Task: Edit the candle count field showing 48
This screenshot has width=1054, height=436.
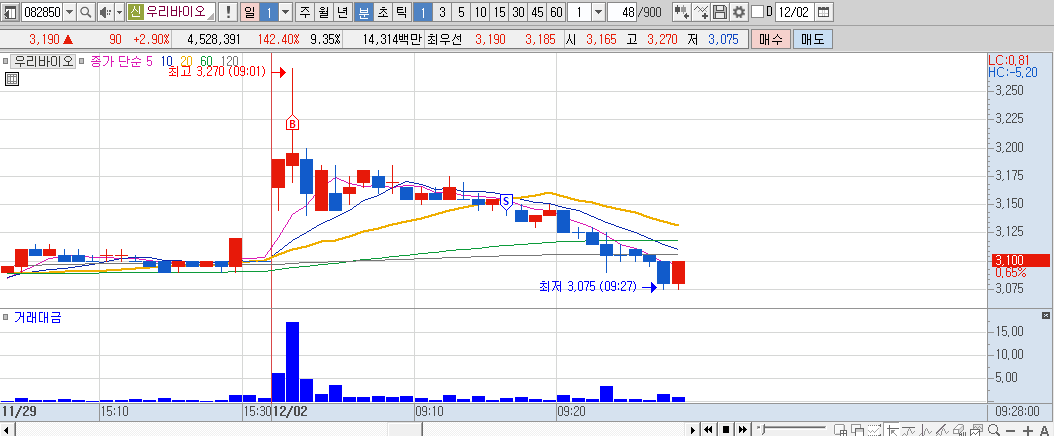Action: 620,12
